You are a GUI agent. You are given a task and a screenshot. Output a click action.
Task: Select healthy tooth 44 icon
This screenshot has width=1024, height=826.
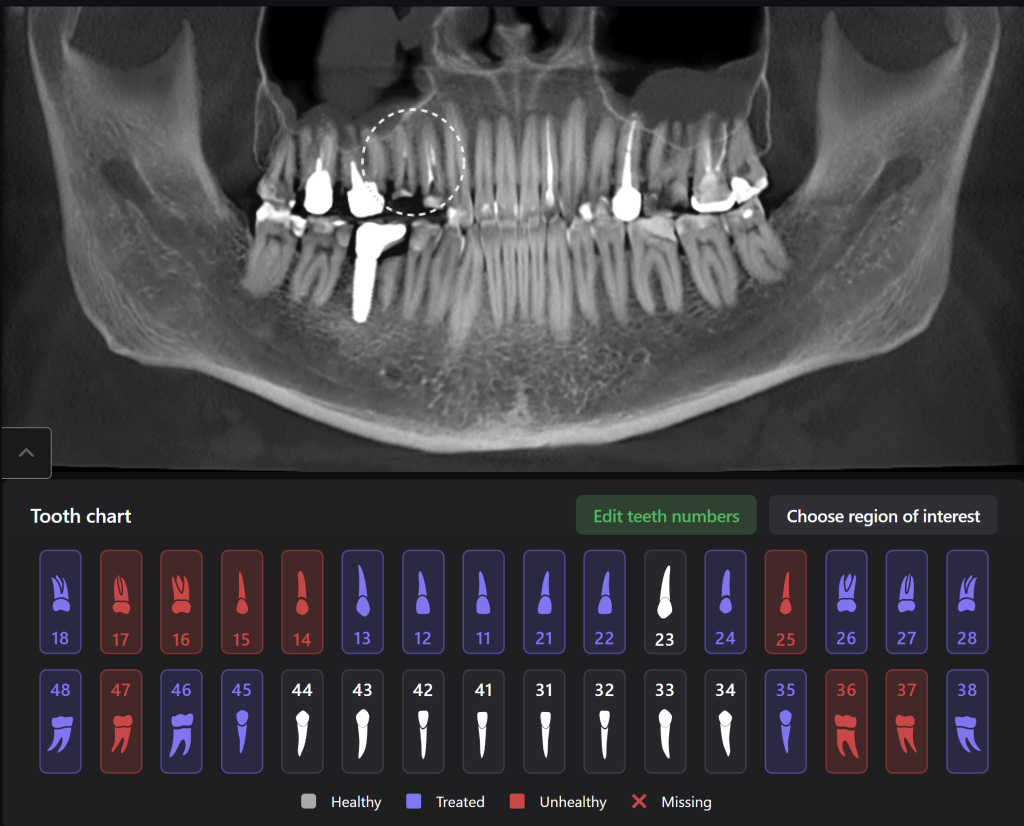[302, 721]
